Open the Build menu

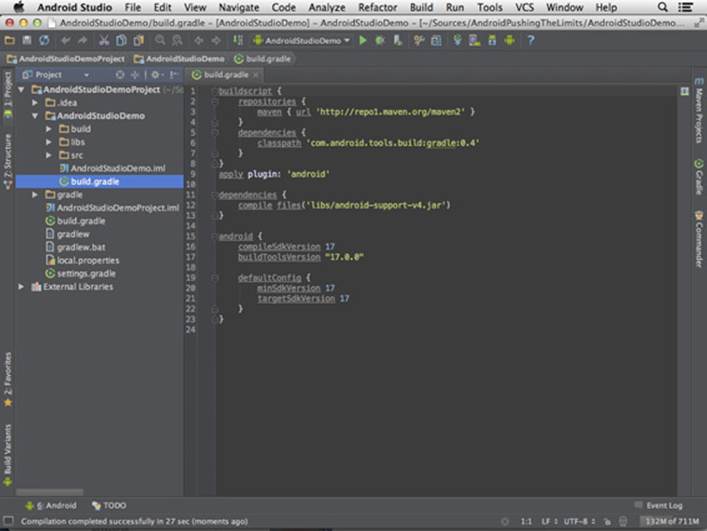(x=421, y=8)
